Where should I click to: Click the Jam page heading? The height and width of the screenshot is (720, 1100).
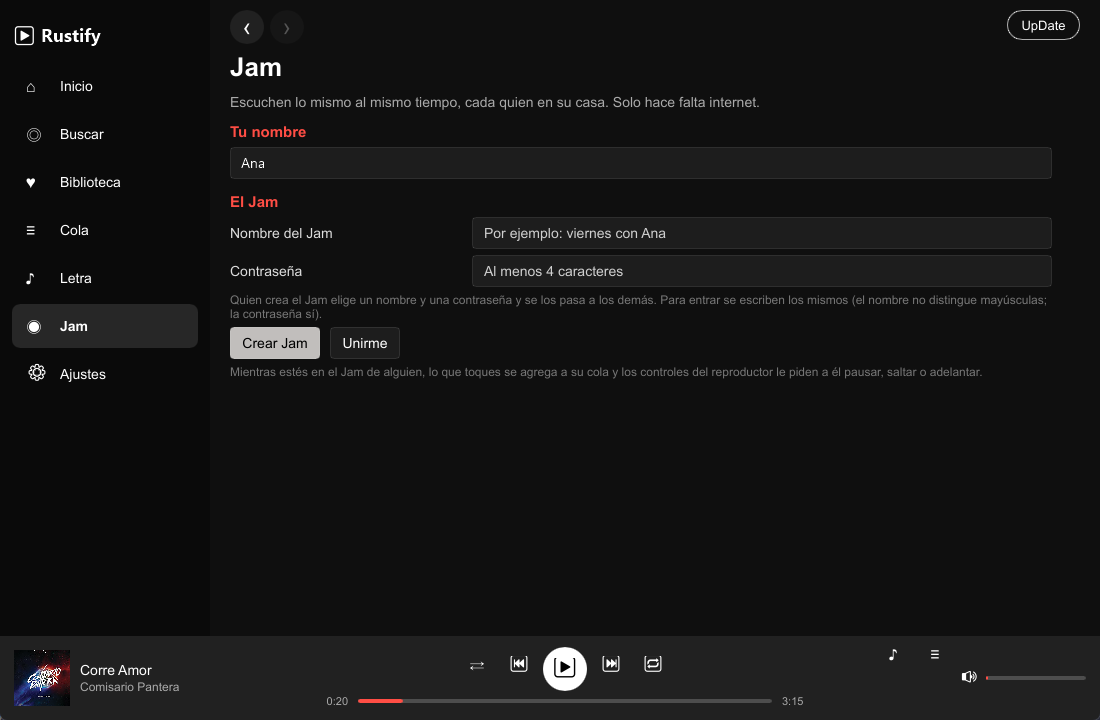(x=256, y=67)
